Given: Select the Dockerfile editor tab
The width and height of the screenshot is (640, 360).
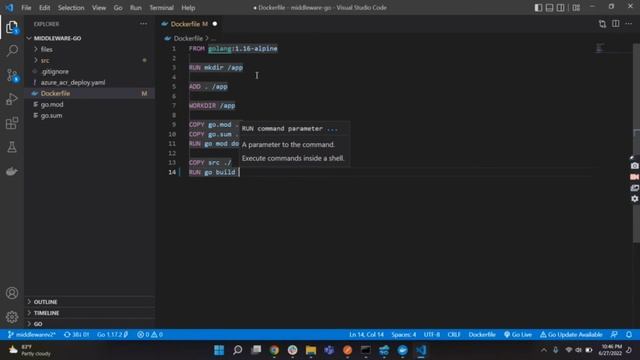Looking at the screenshot, I should tap(189, 24).
